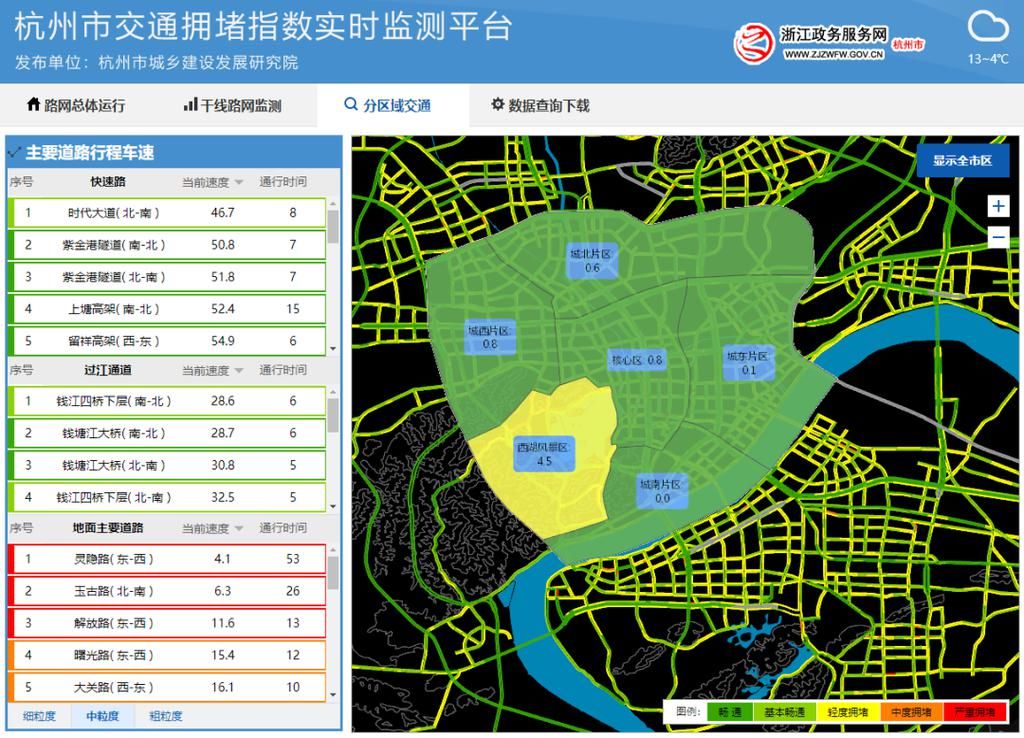Zoom in using the map plus icon

(996, 205)
